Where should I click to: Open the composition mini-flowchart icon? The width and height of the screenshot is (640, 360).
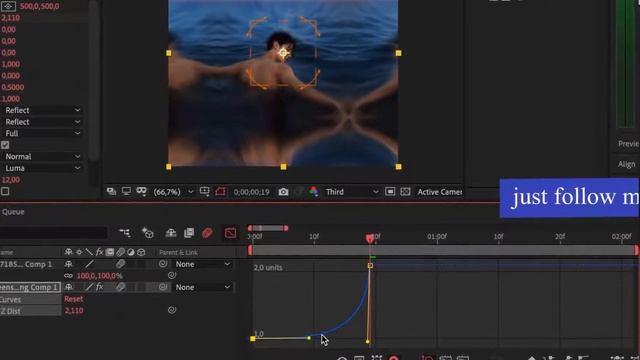124,233
